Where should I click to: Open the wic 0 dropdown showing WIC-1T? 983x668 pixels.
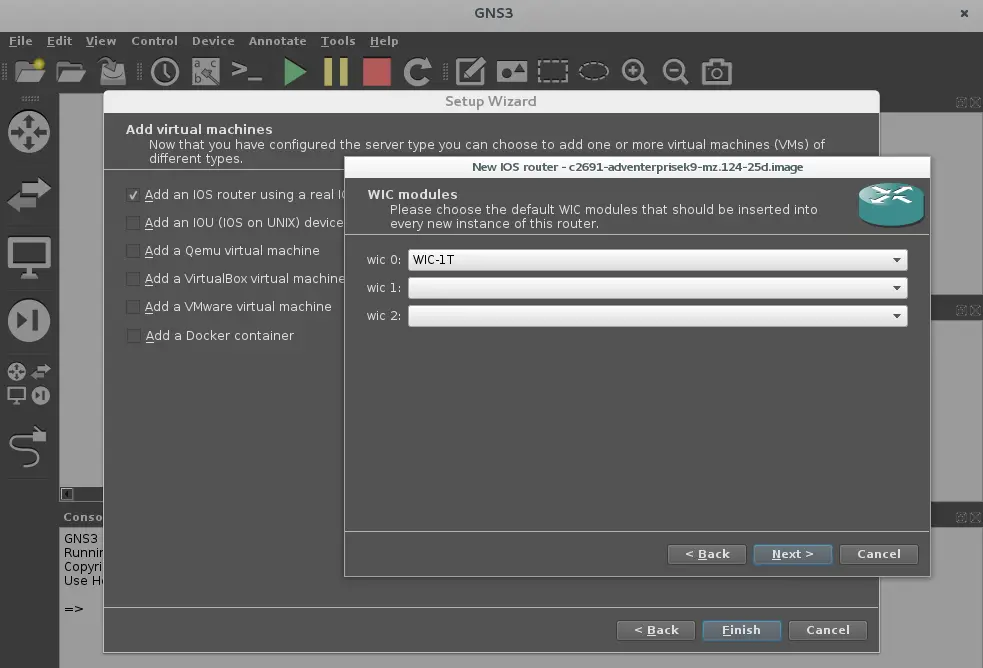tap(658, 260)
